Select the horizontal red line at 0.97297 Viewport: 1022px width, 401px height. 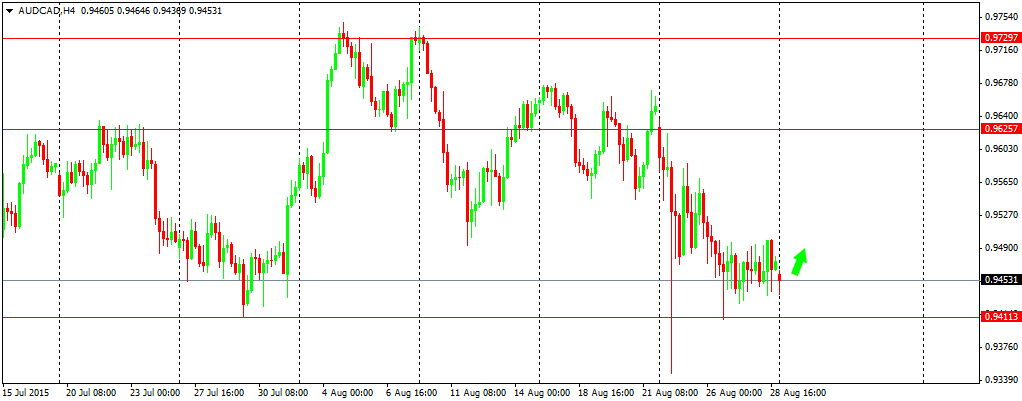(490, 38)
